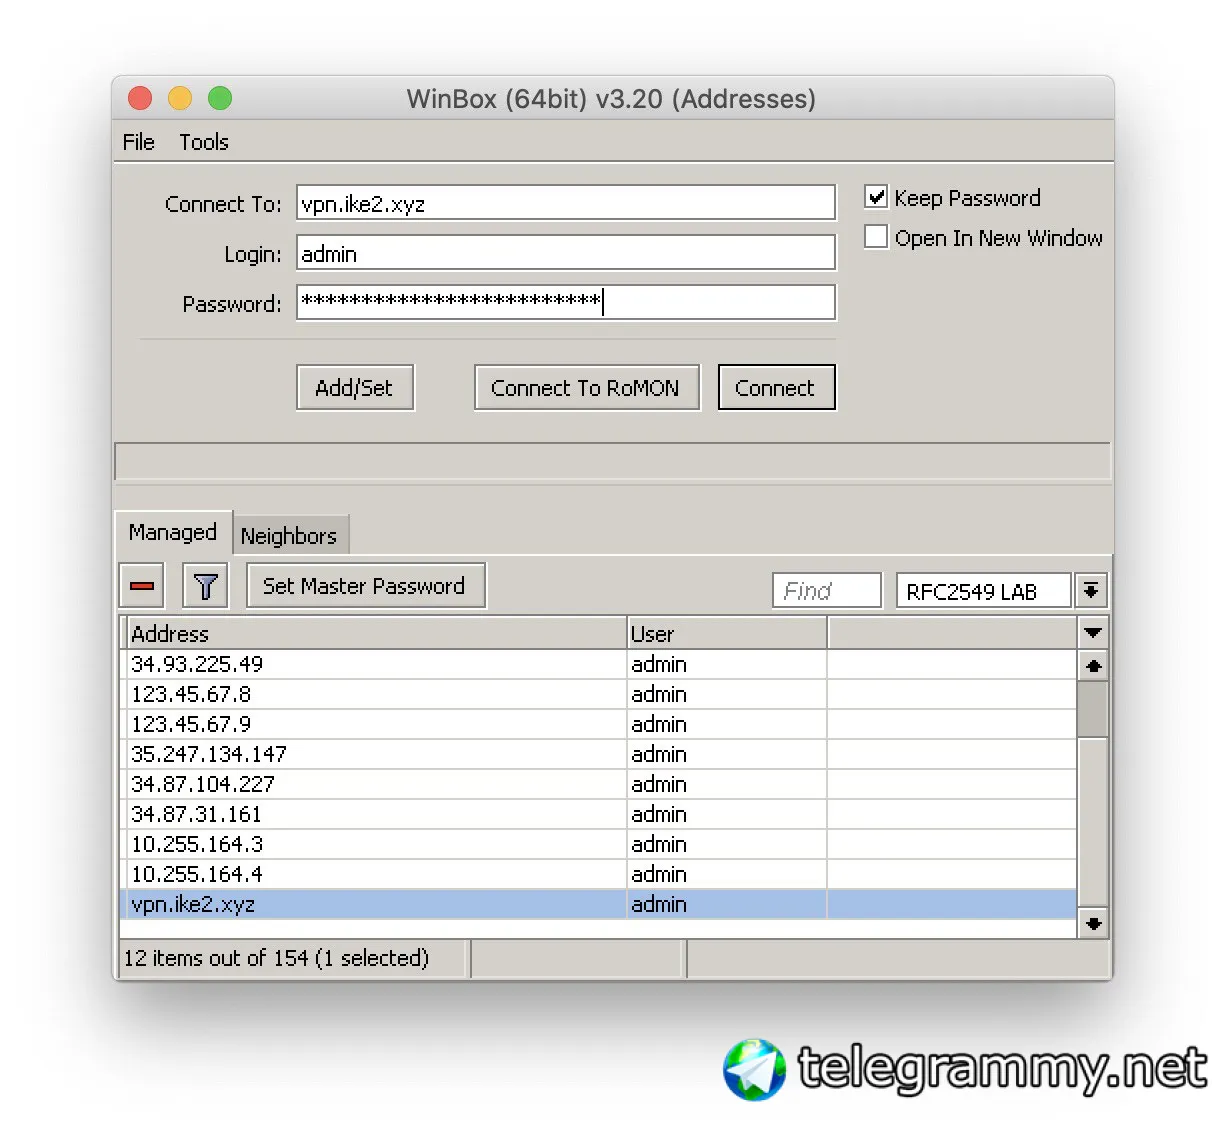Open the RFC2549 LAB group dropdown

coord(1091,590)
